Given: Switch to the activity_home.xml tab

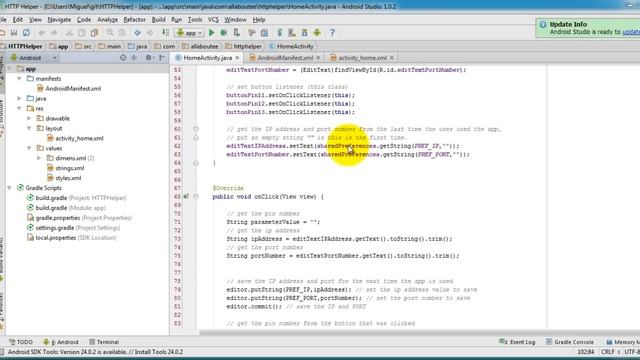Looking at the screenshot, I should click(x=362, y=58).
